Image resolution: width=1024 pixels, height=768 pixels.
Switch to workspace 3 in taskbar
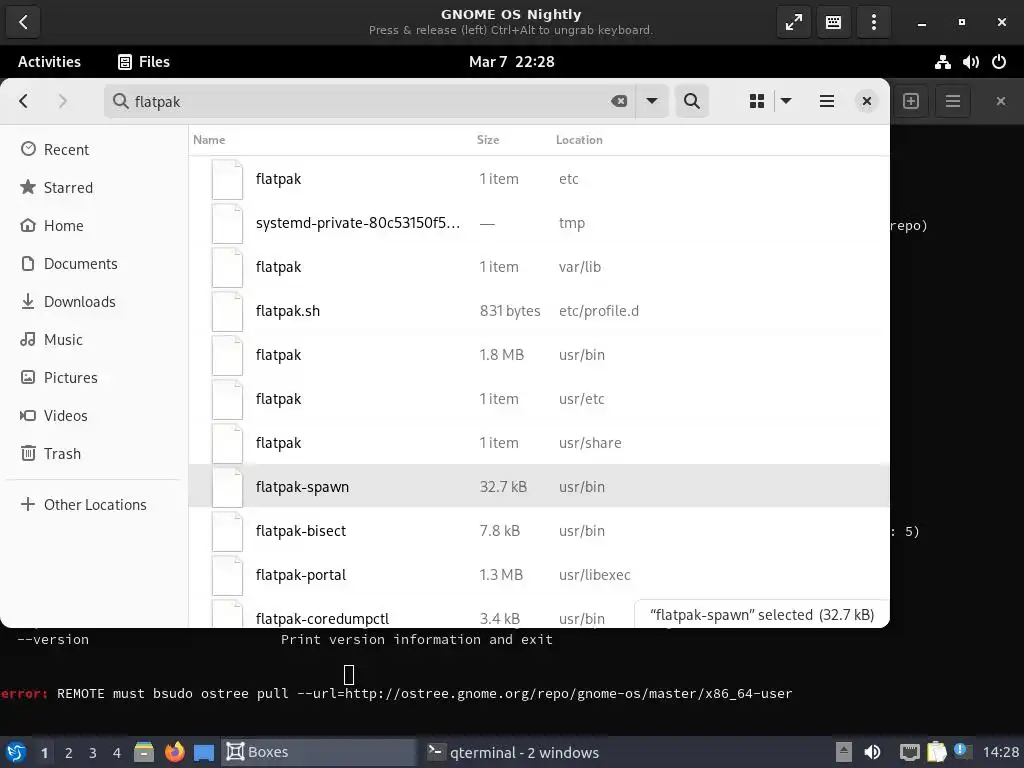coord(93,753)
